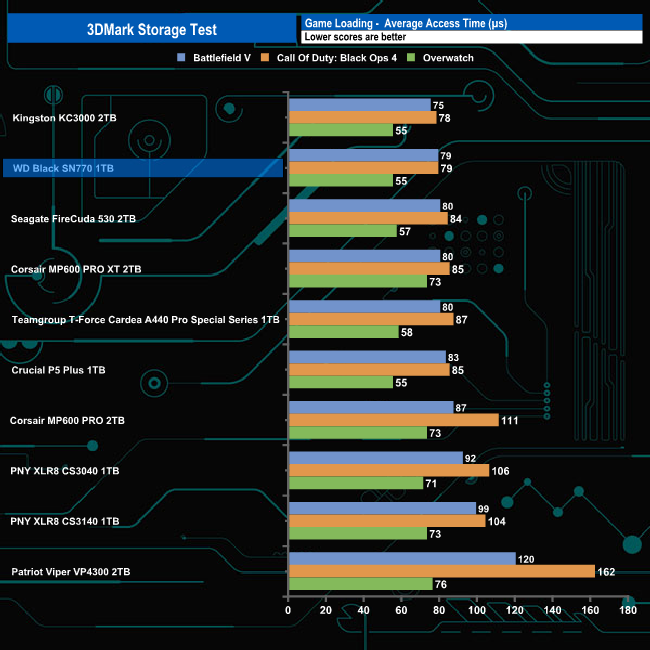650x650 pixels.
Task: Click the Battlefield V blue legend swatch
Action: [181, 58]
